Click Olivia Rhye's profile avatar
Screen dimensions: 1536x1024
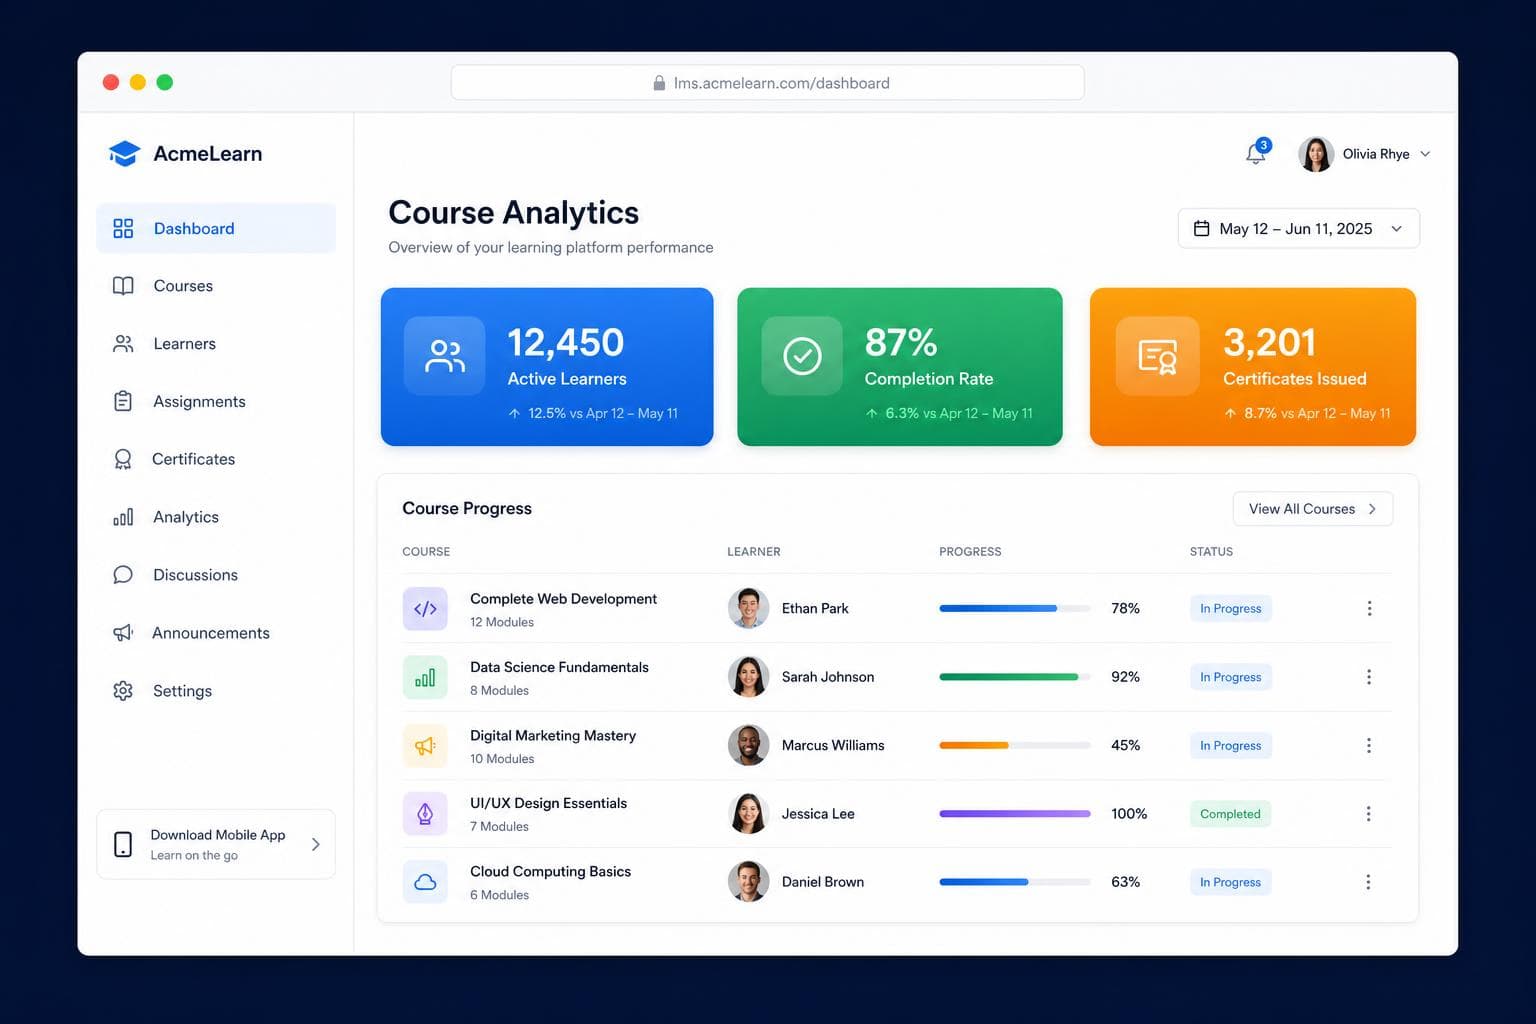point(1316,154)
